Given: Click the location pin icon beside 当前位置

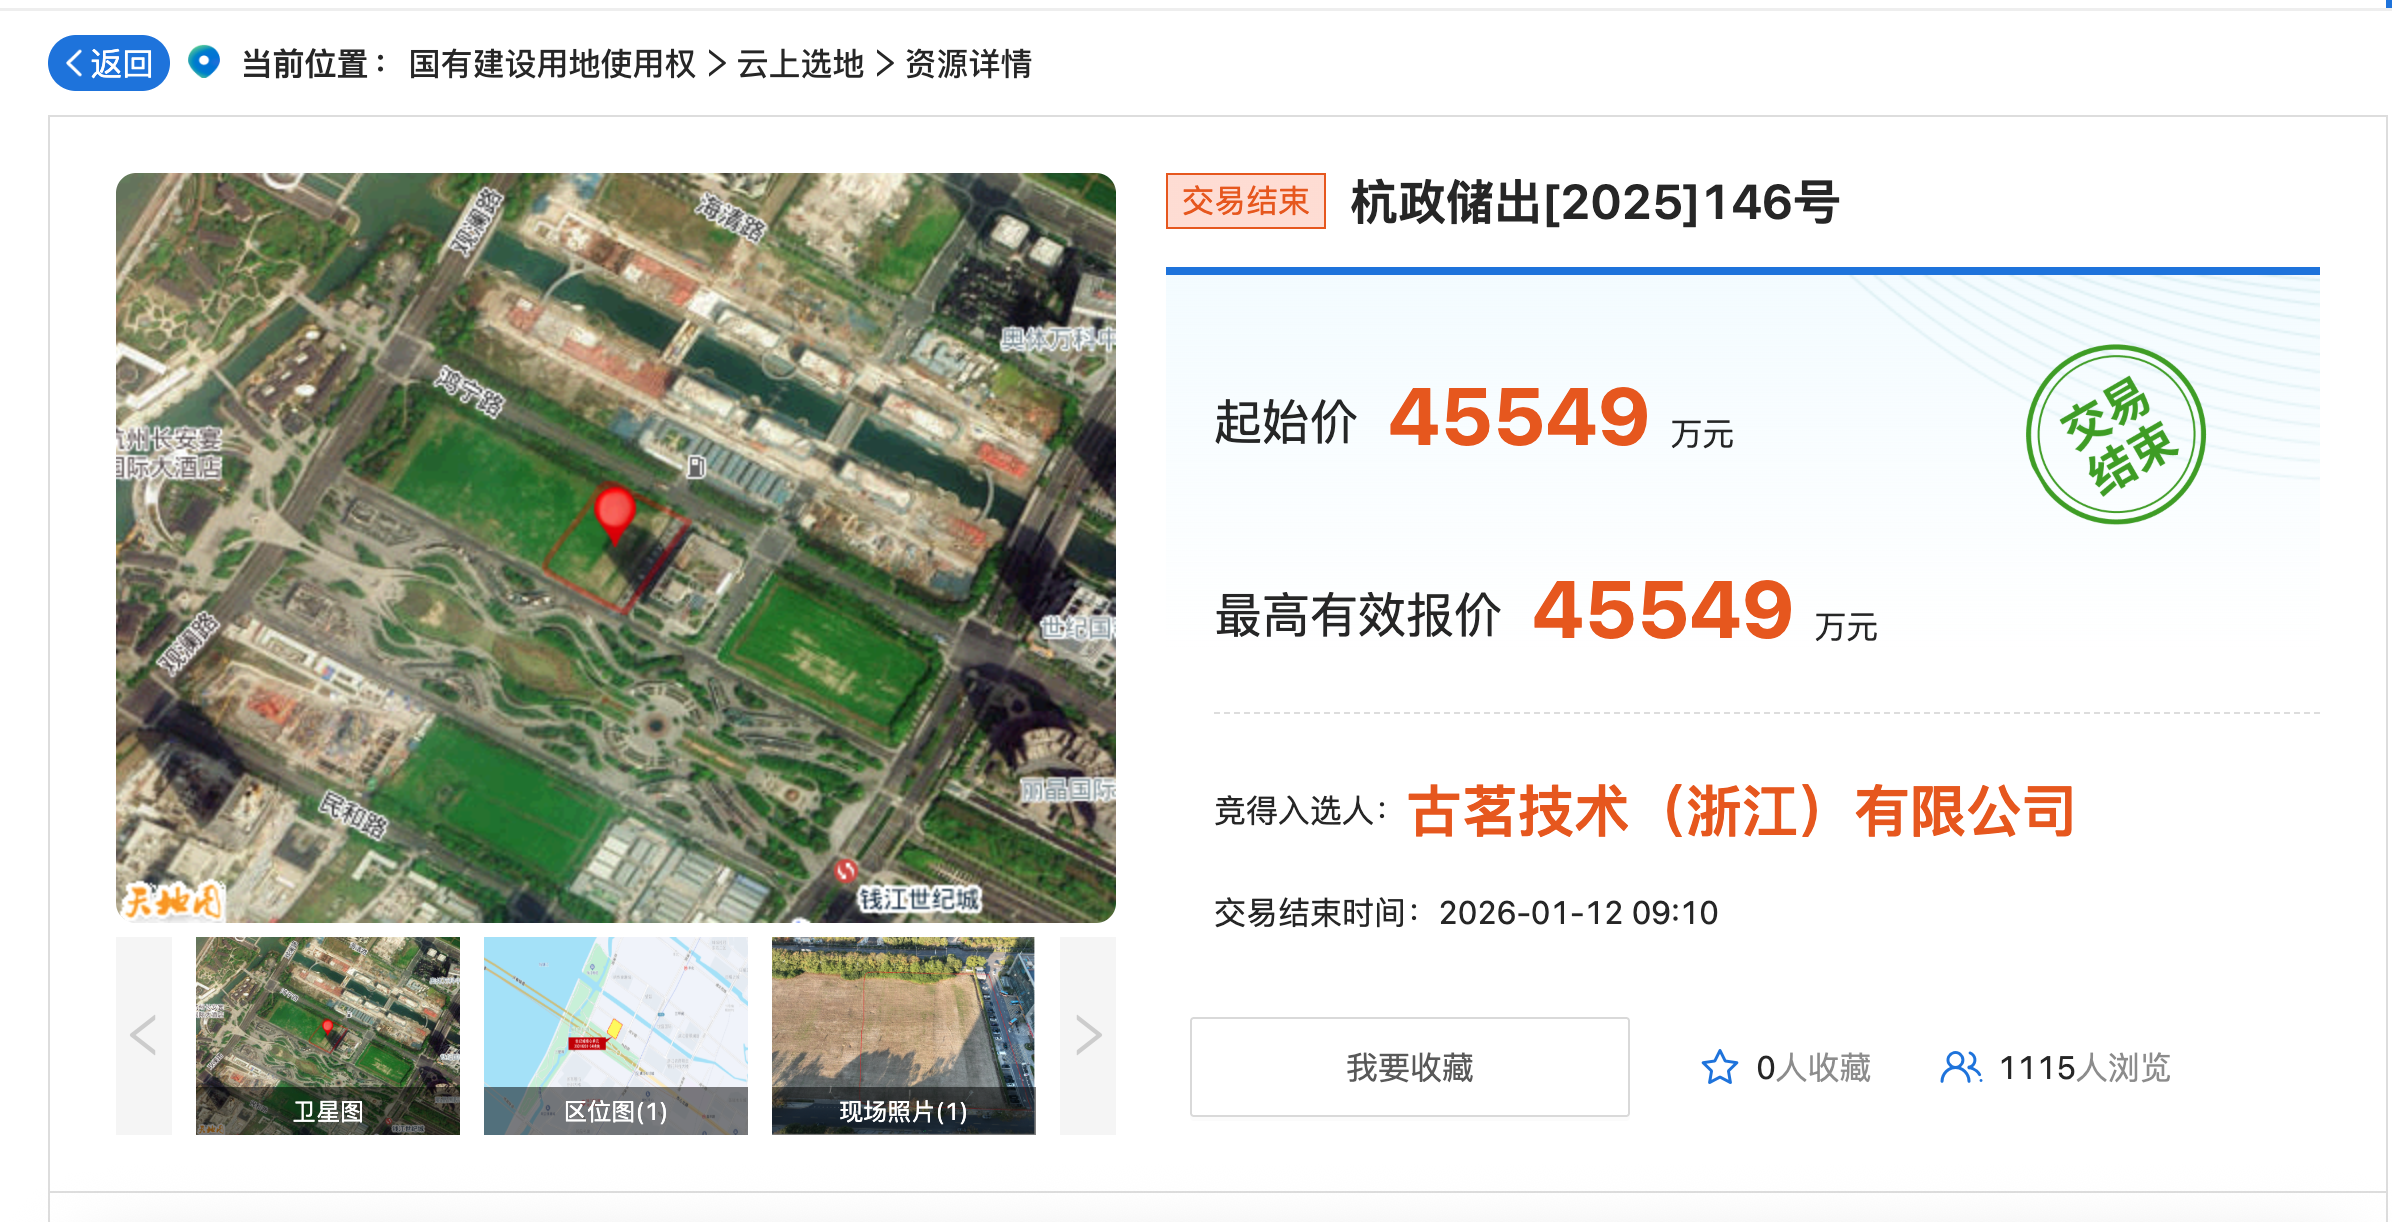Looking at the screenshot, I should coord(204,63).
